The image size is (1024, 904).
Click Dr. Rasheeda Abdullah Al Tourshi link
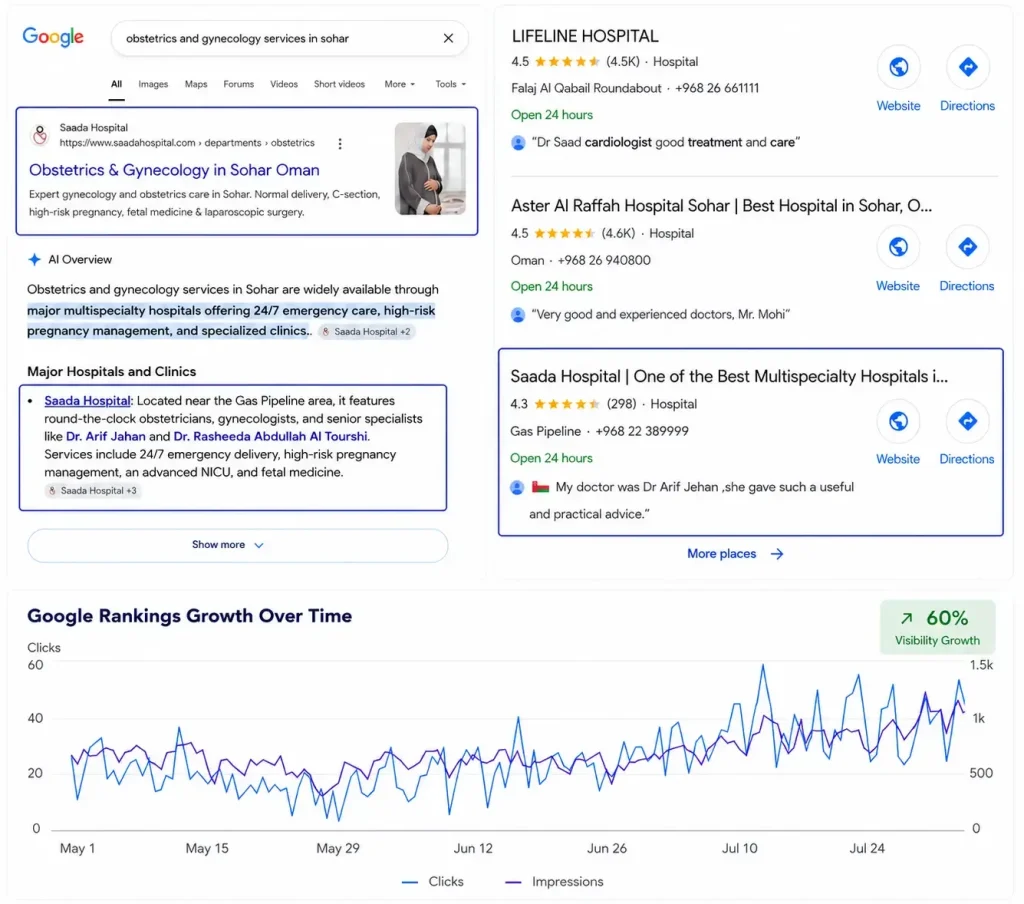click(x=270, y=436)
